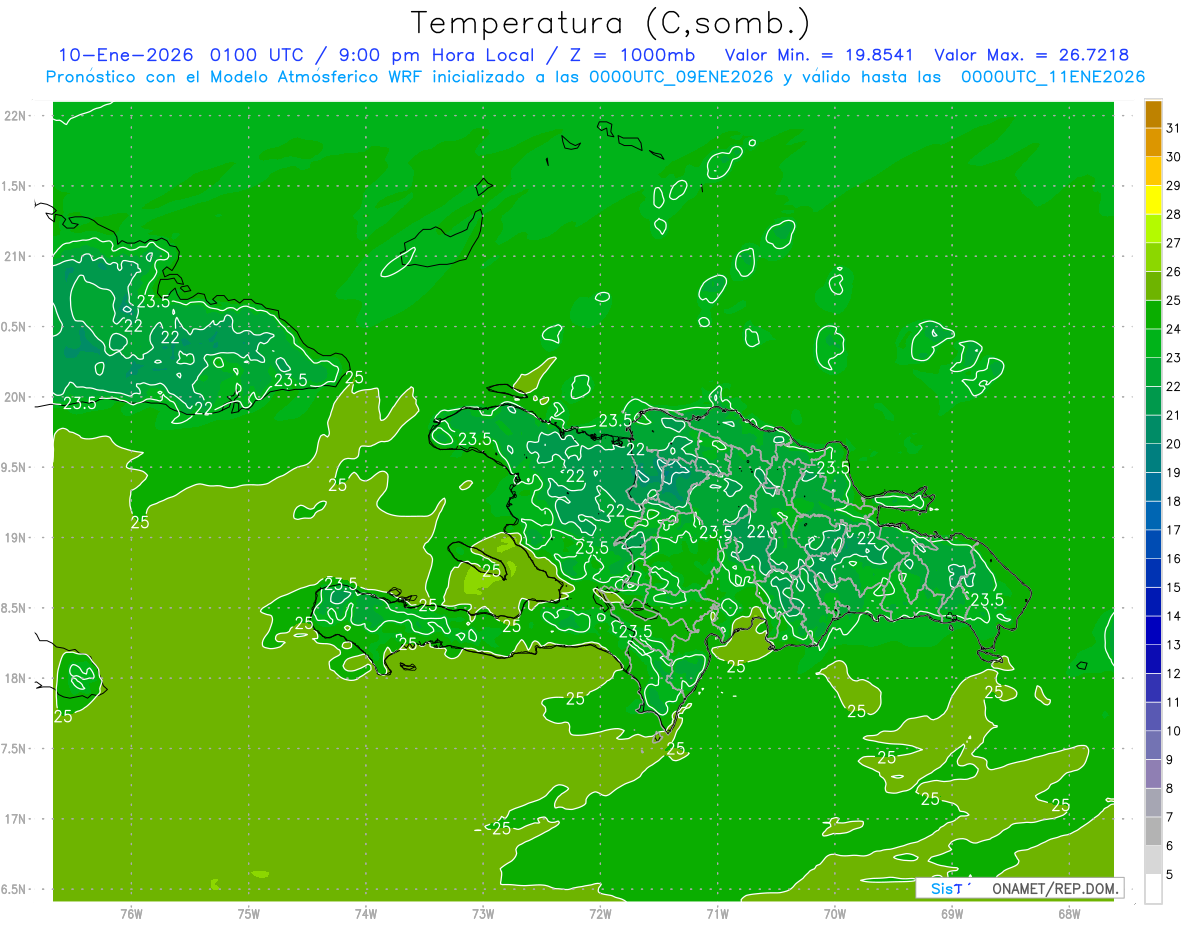
Task: Click the "11" label on the colorbar
Action: coord(1174,703)
